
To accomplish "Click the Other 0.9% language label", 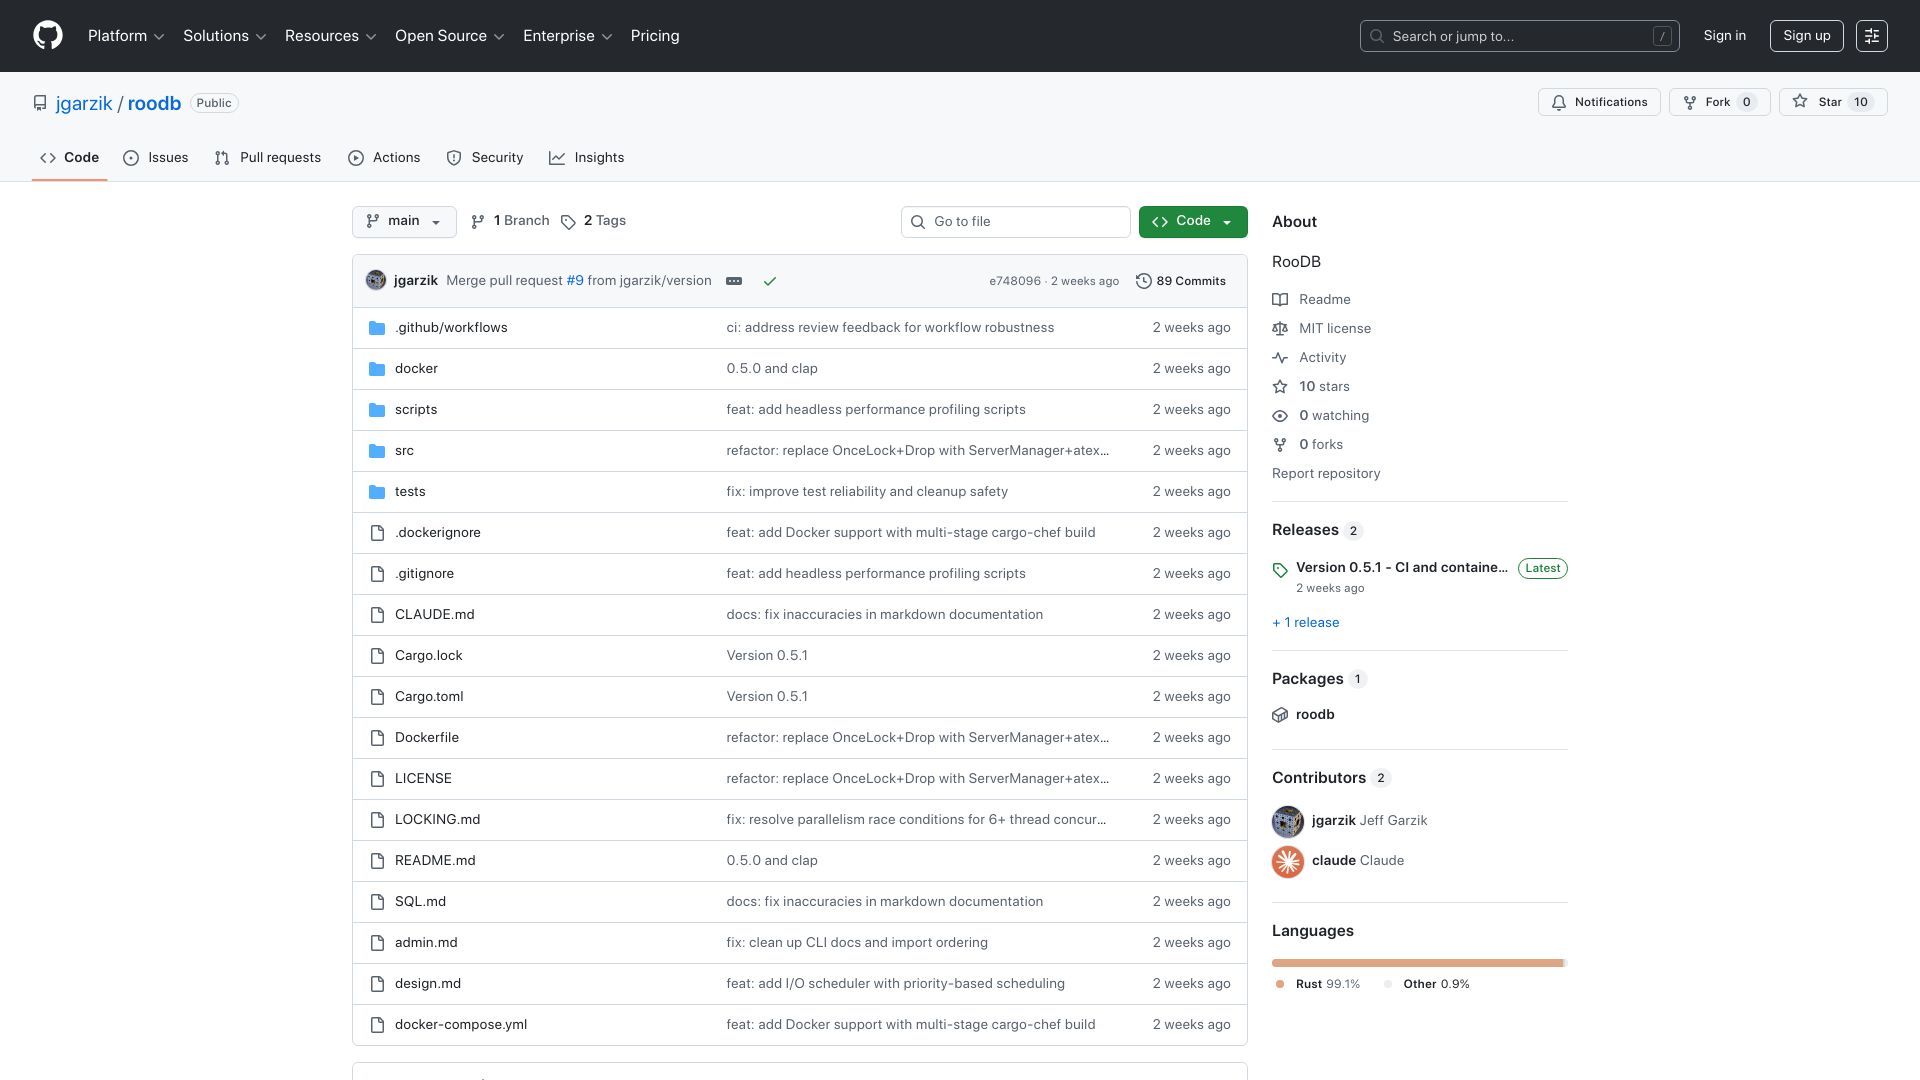I will click(1426, 985).
